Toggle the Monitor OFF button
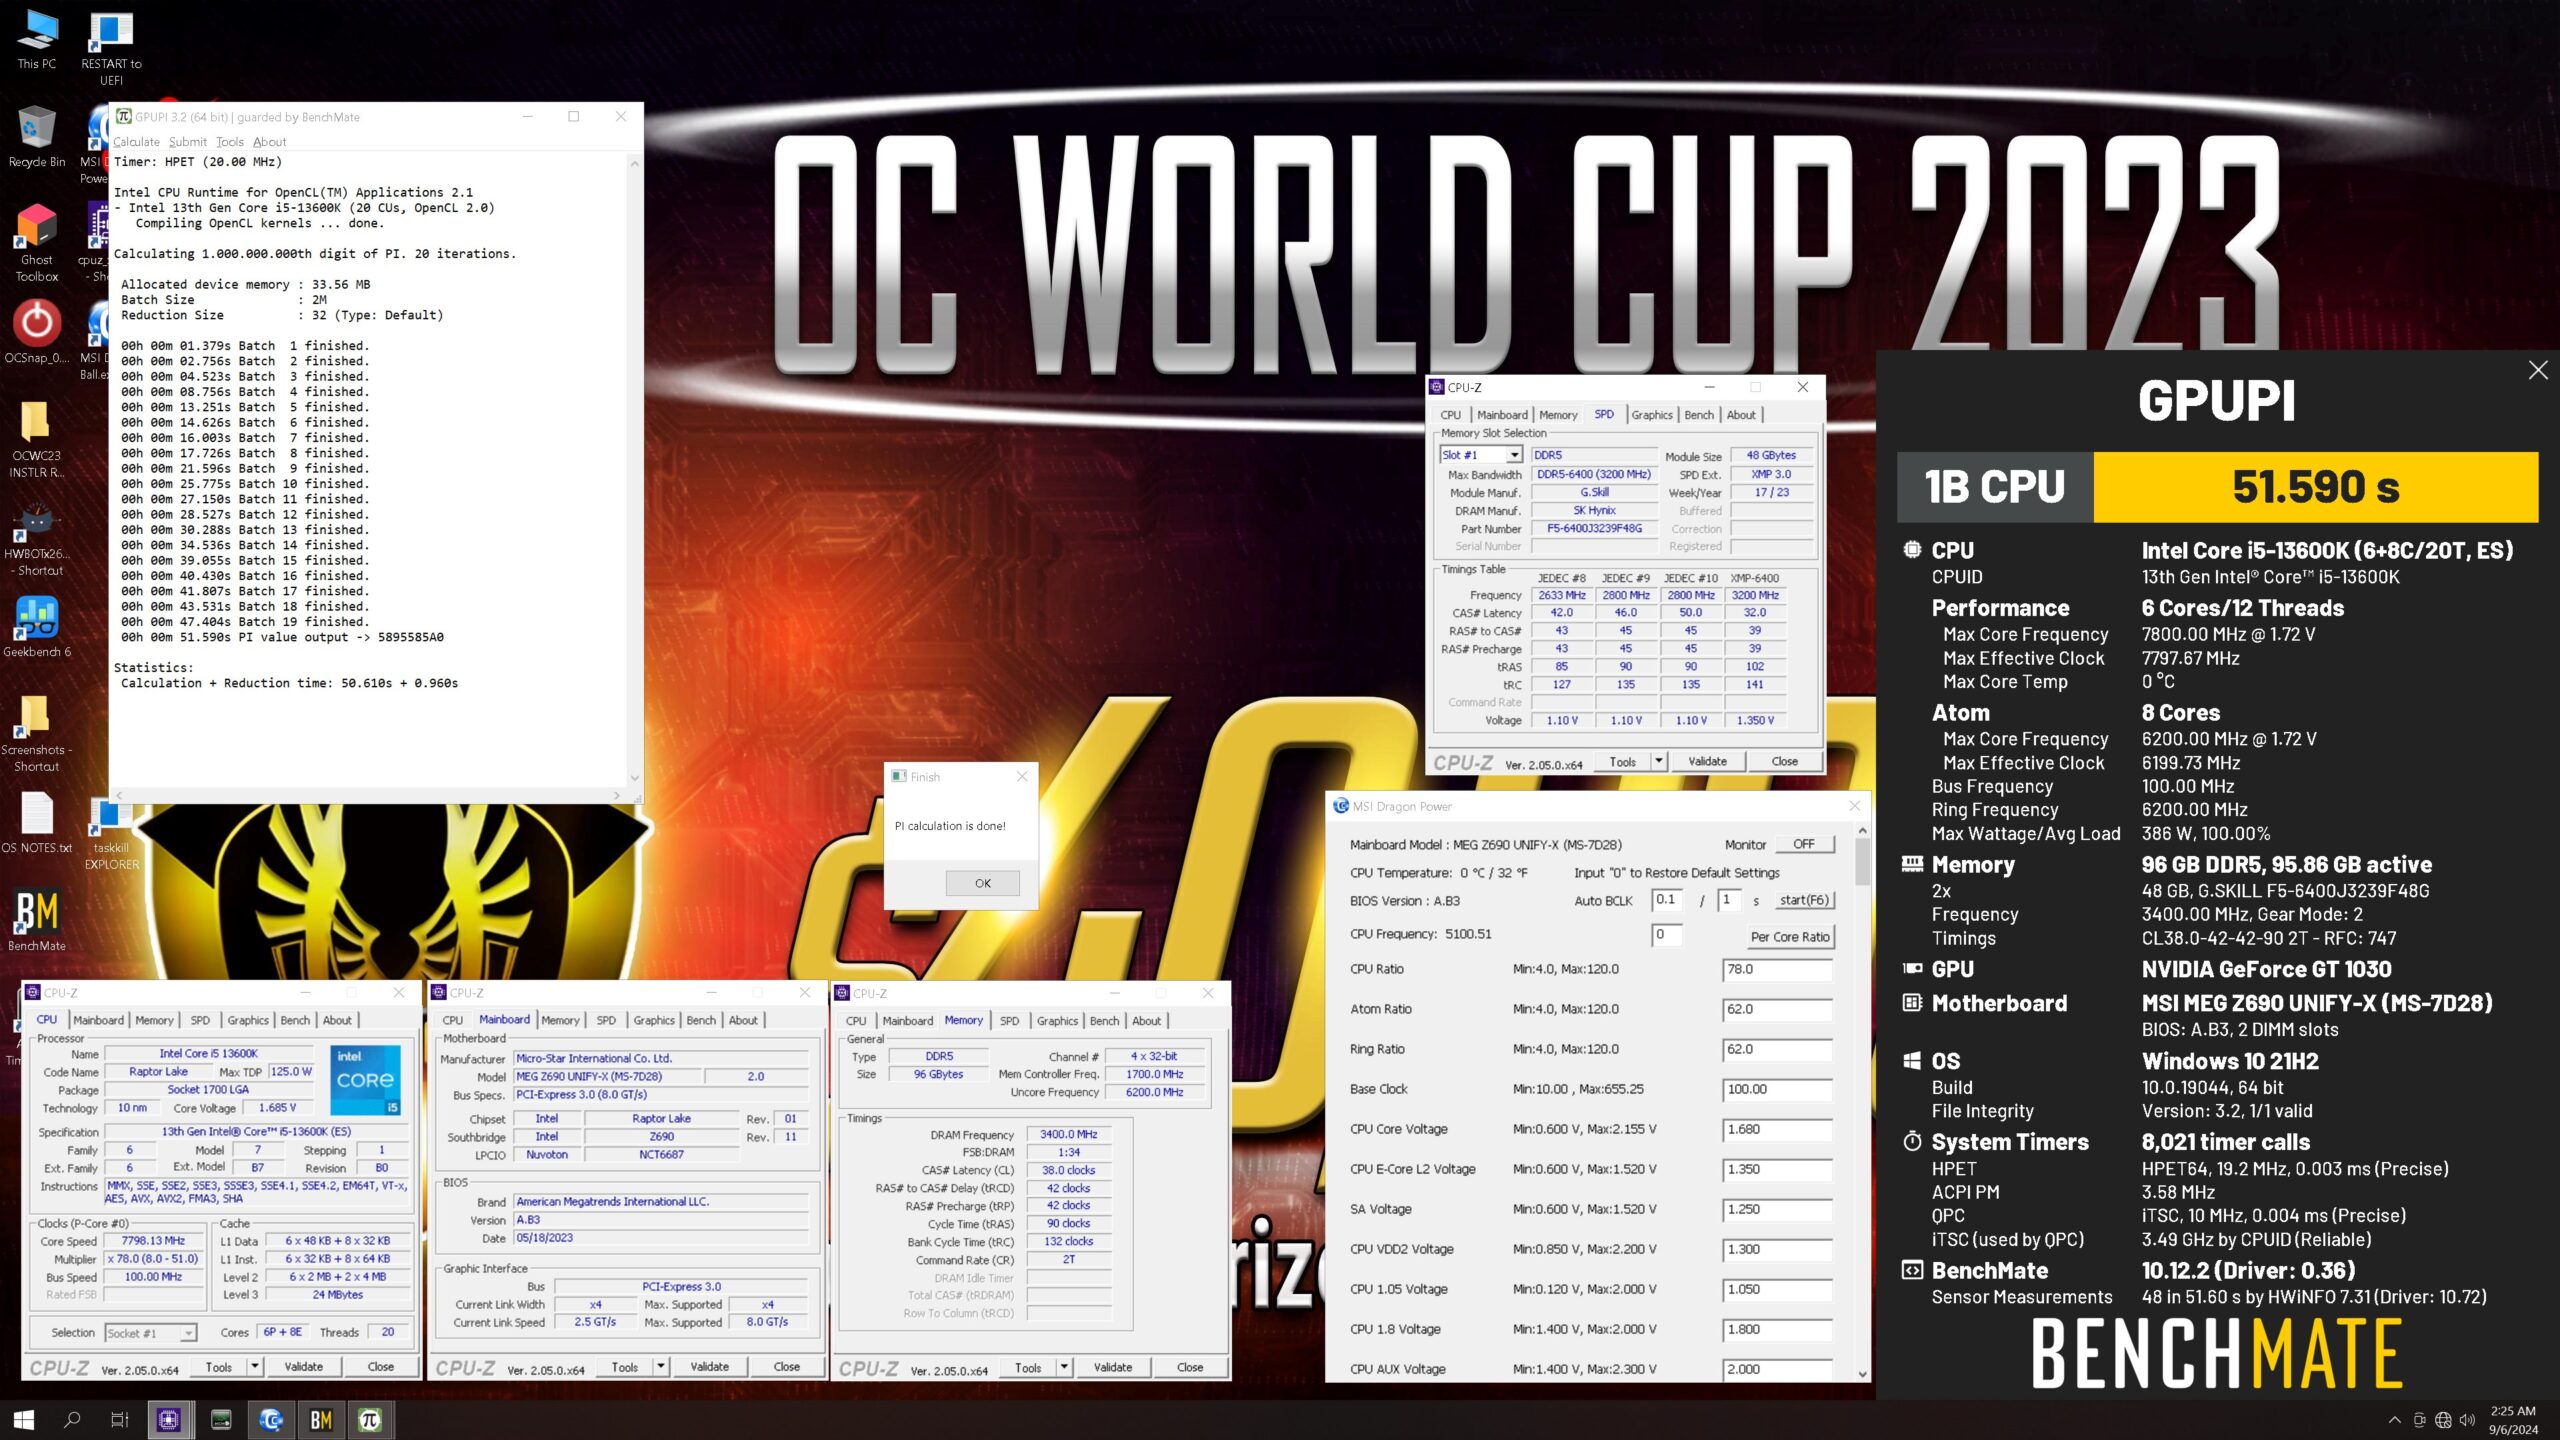The image size is (2560, 1440). (1804, 844)
